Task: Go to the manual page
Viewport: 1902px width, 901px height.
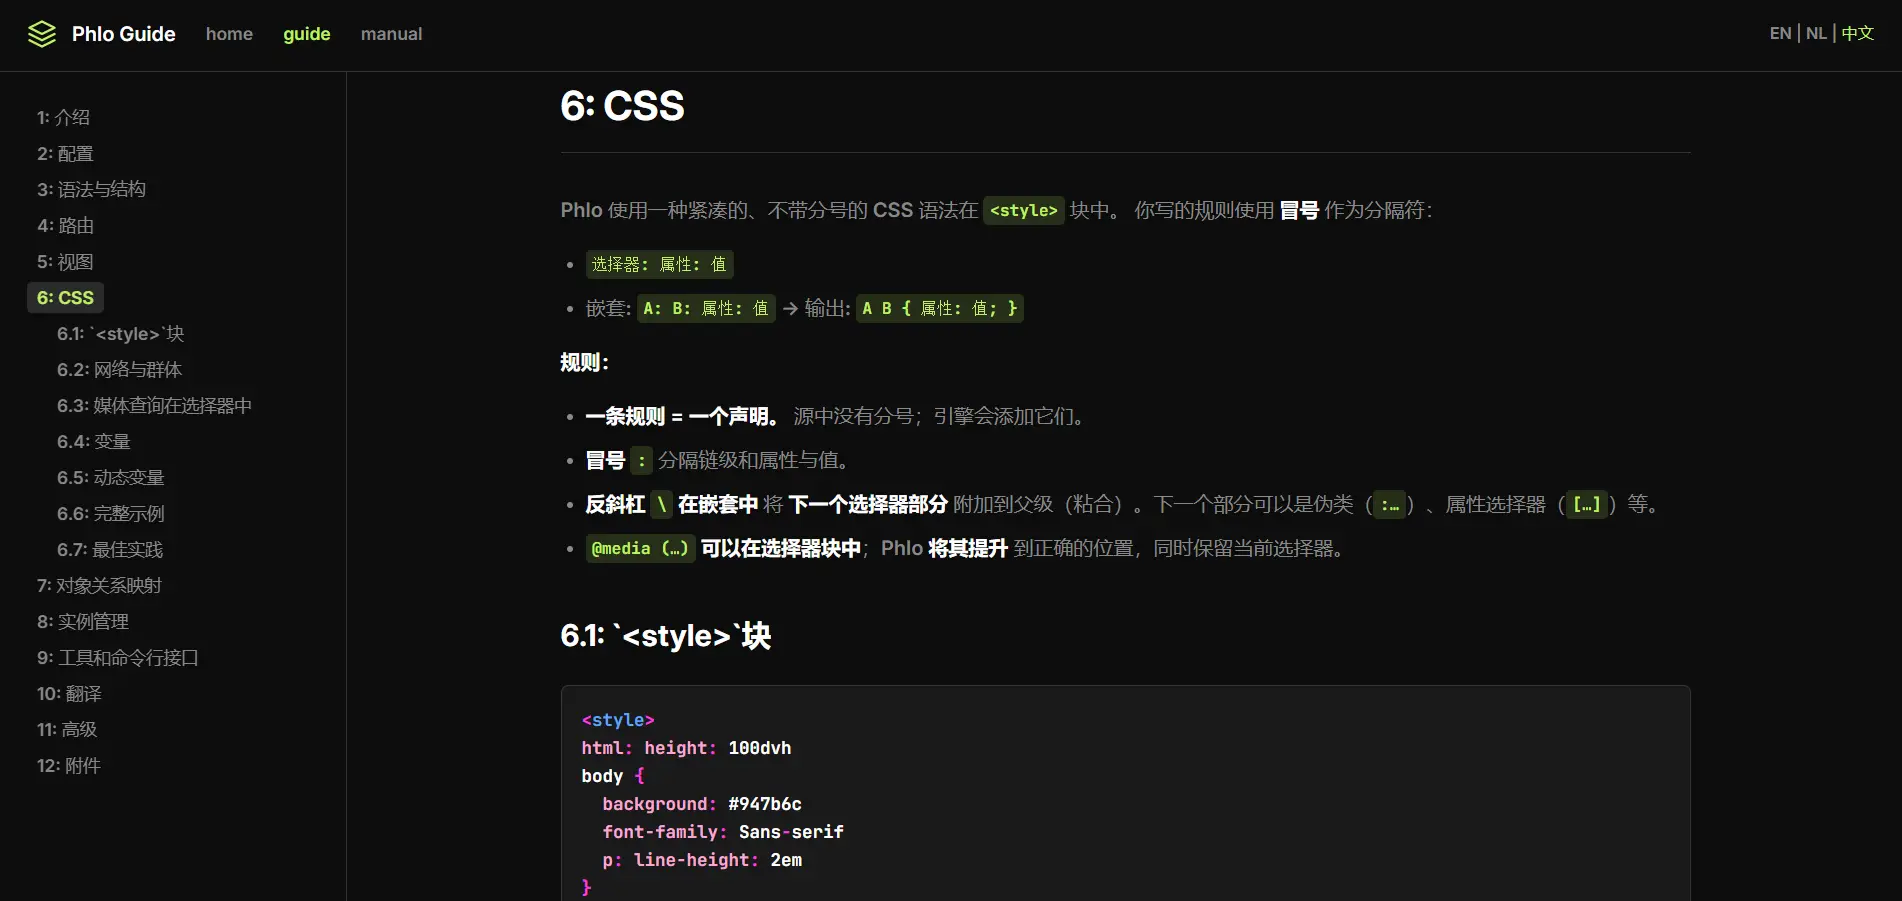Action: coord(391,34)
